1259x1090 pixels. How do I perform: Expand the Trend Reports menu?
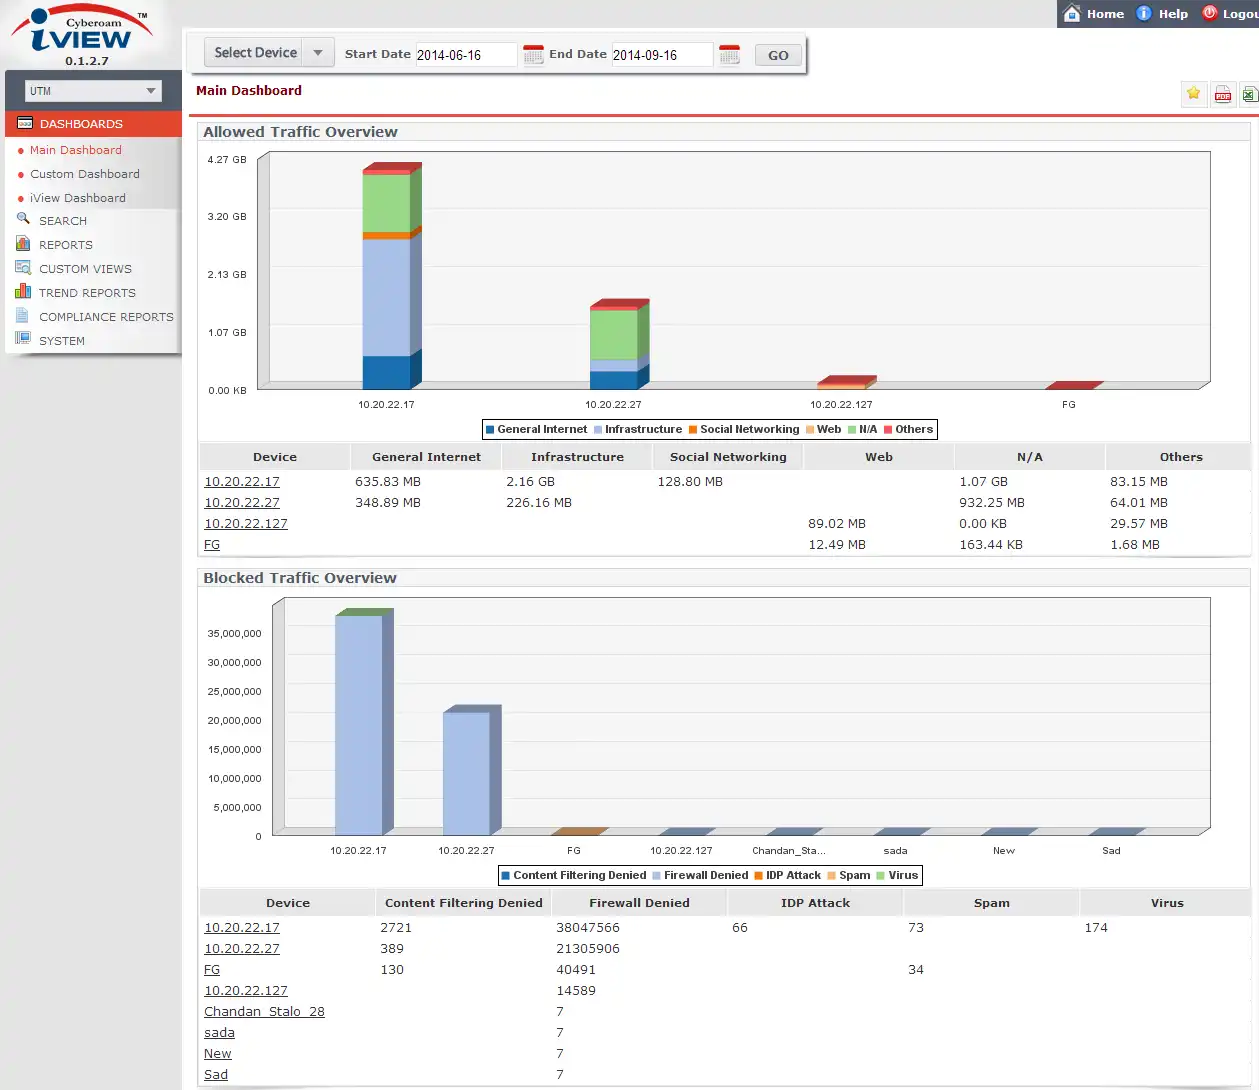click(87, 293)
